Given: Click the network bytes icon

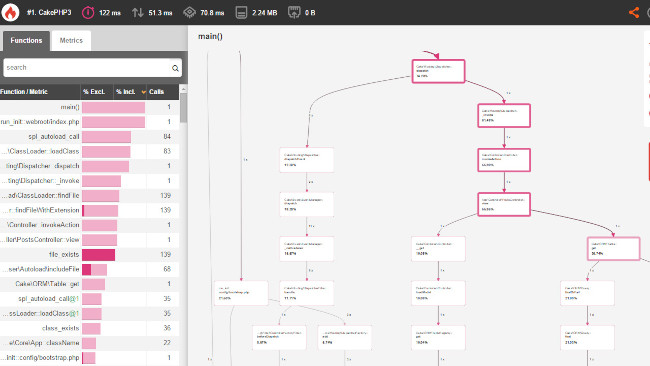Looking at the screenshot, I should pyautogui.click(x=294, y=12).
